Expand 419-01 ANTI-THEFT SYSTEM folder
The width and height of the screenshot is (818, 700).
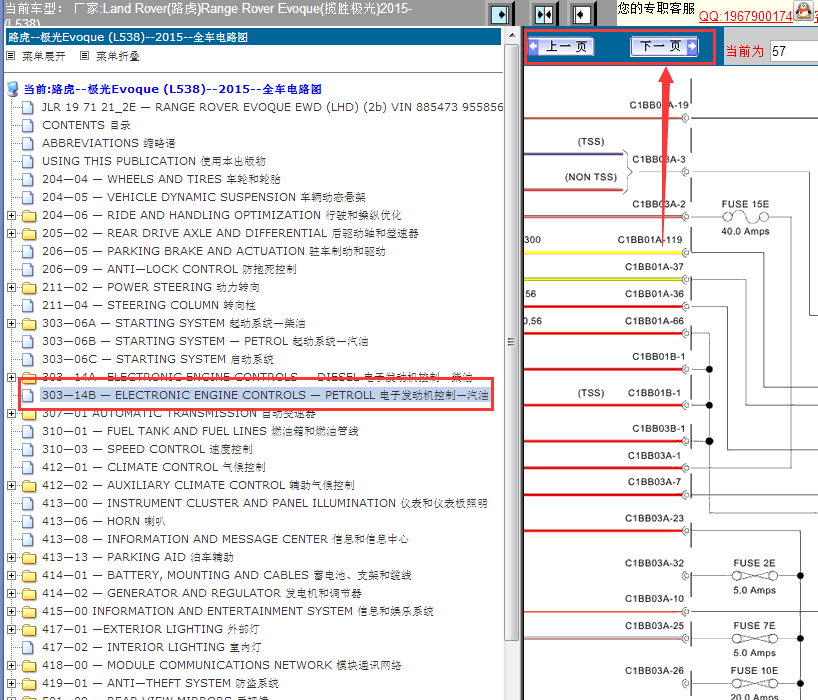pos(11,683)
